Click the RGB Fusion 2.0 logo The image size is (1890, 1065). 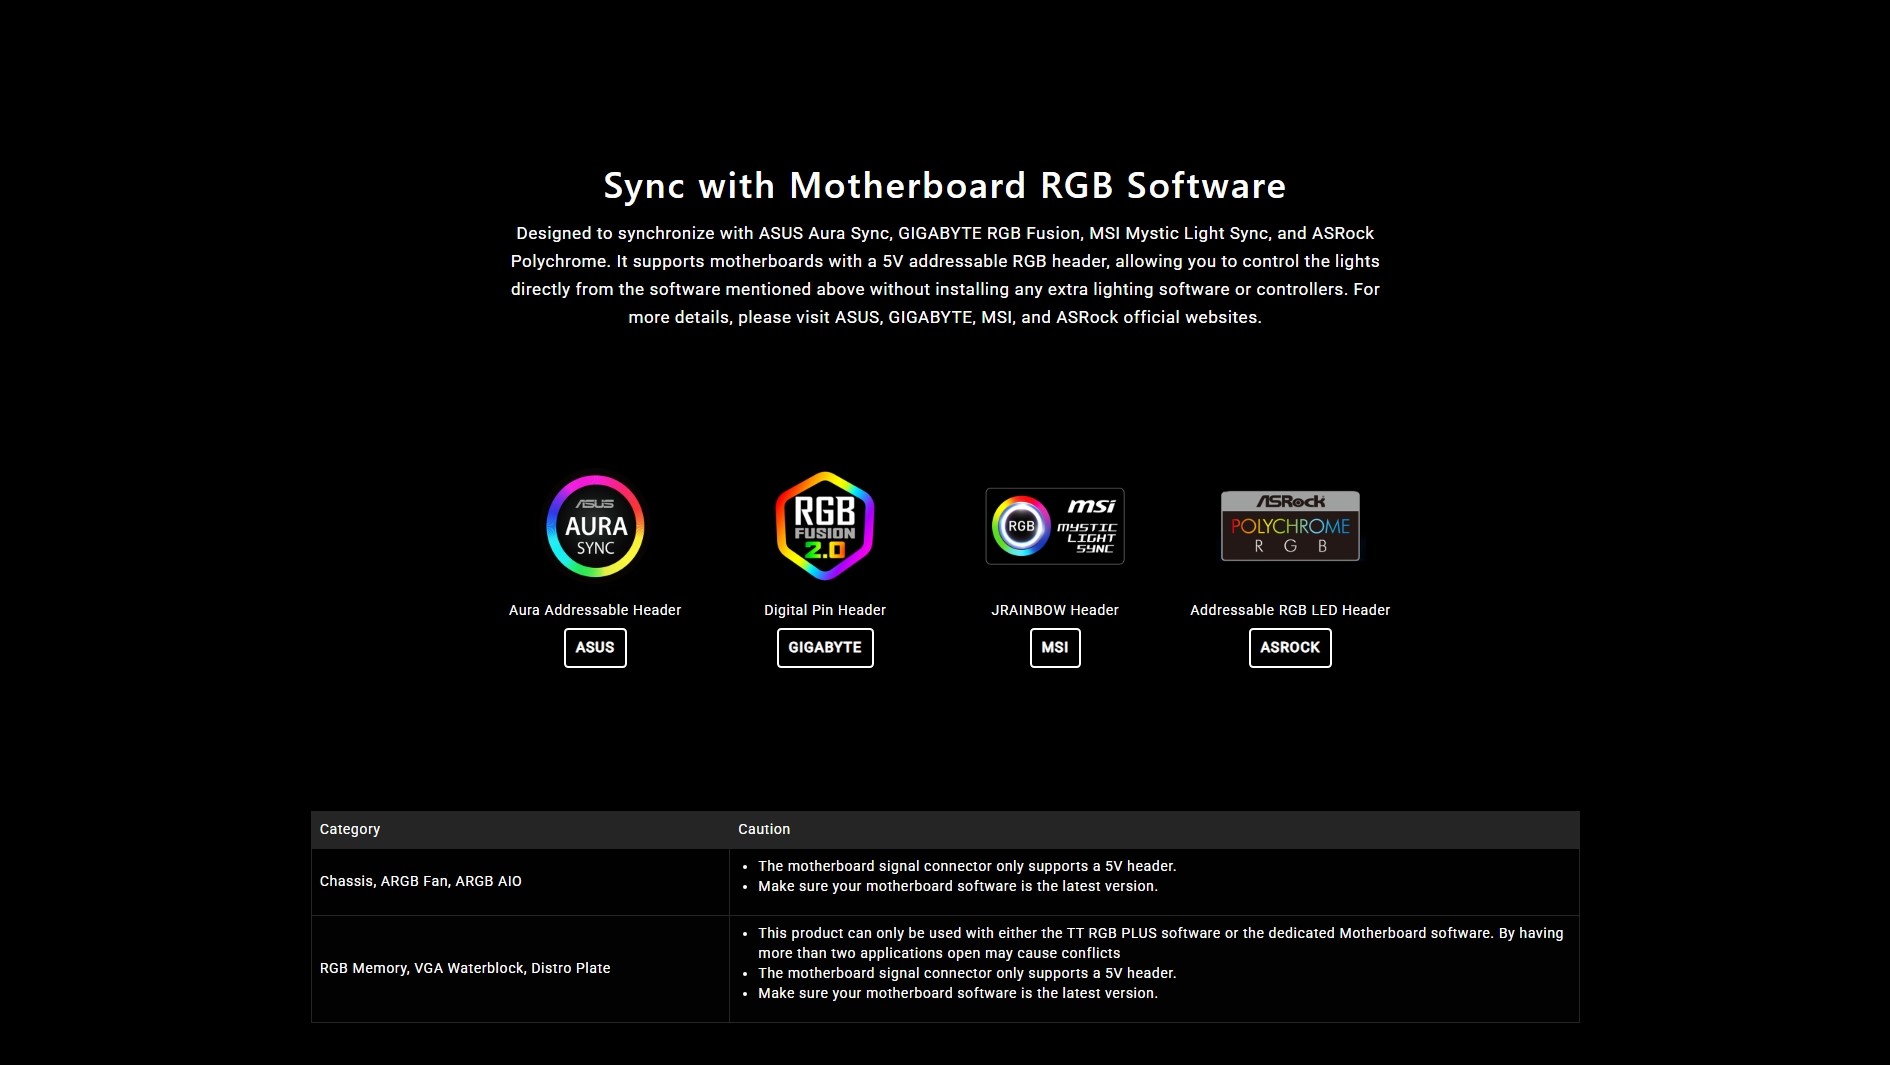(825, 526)
